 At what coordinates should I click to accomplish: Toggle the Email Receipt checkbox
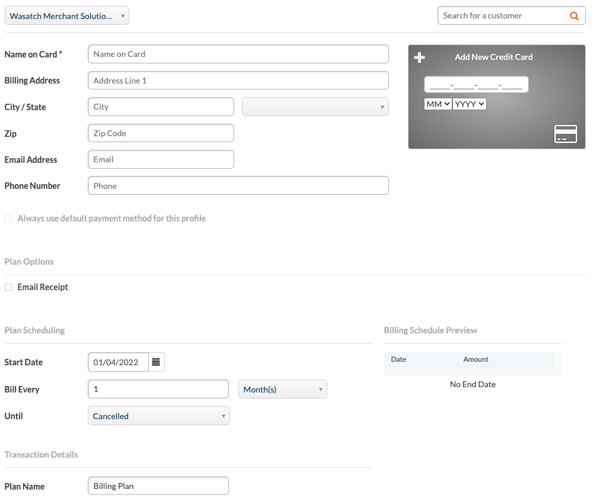tap(8, 287)
